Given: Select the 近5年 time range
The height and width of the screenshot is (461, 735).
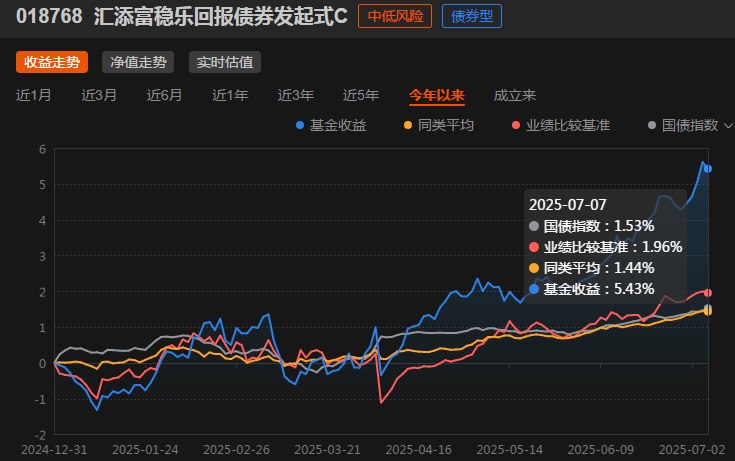Looking at the screenshot, I should coord(361,95).
